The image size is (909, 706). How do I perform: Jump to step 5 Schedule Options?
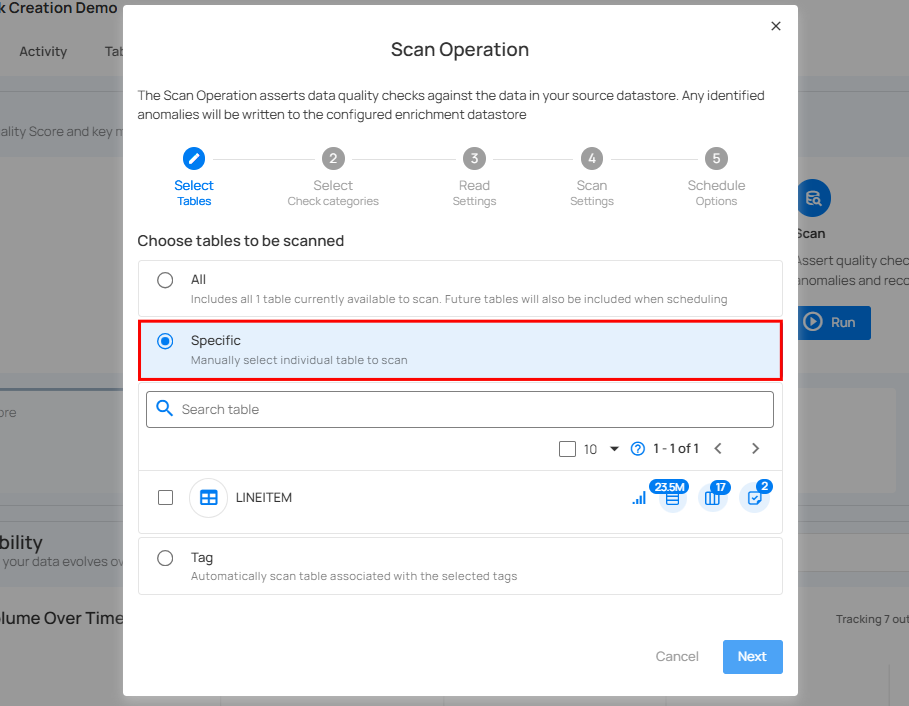pos(716,158)
